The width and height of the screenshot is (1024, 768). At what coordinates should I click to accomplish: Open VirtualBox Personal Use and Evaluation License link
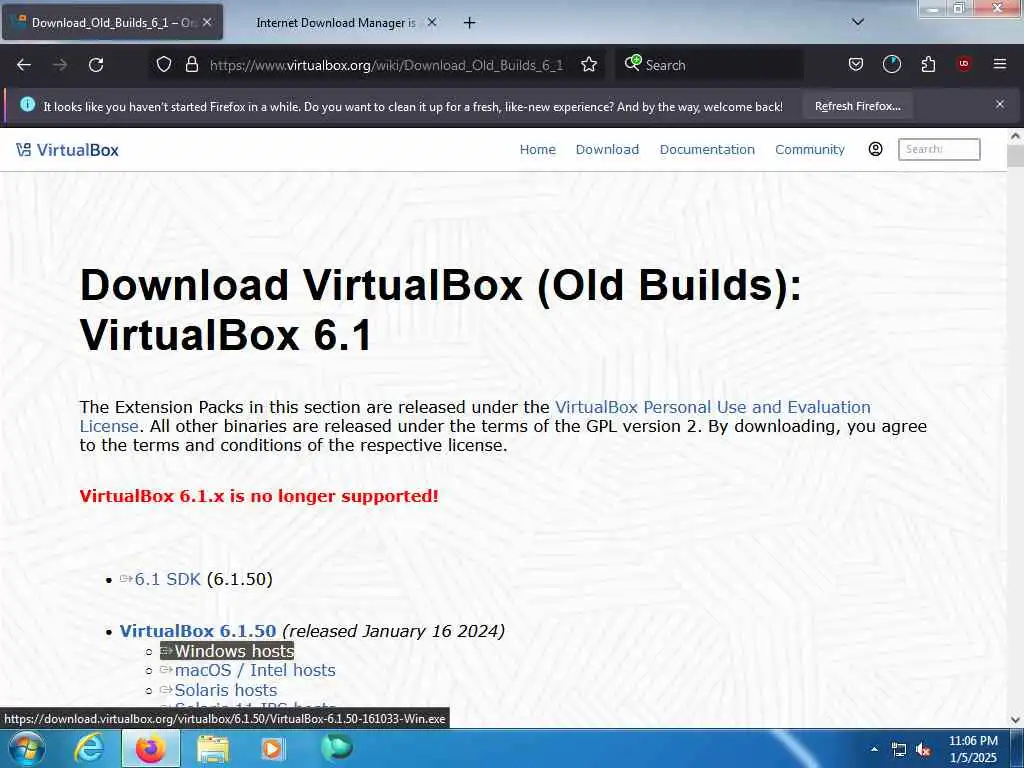point(475,417)
